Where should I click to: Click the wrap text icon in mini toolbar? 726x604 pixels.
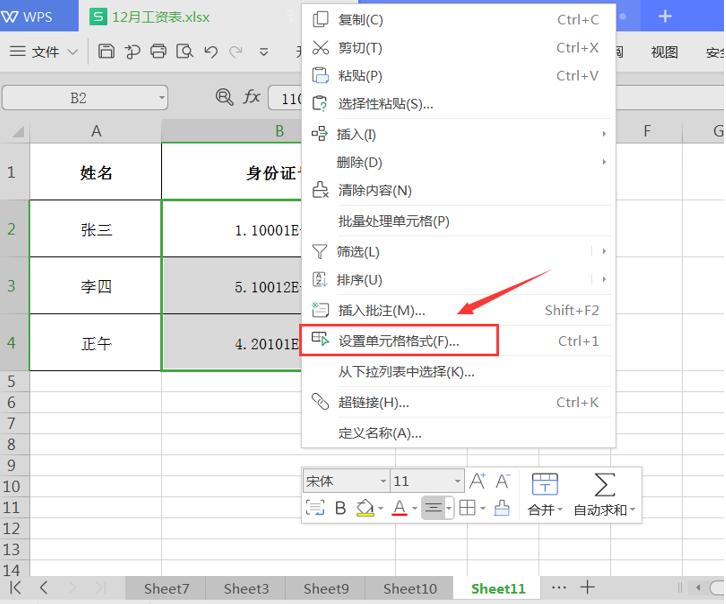[315, 508]
